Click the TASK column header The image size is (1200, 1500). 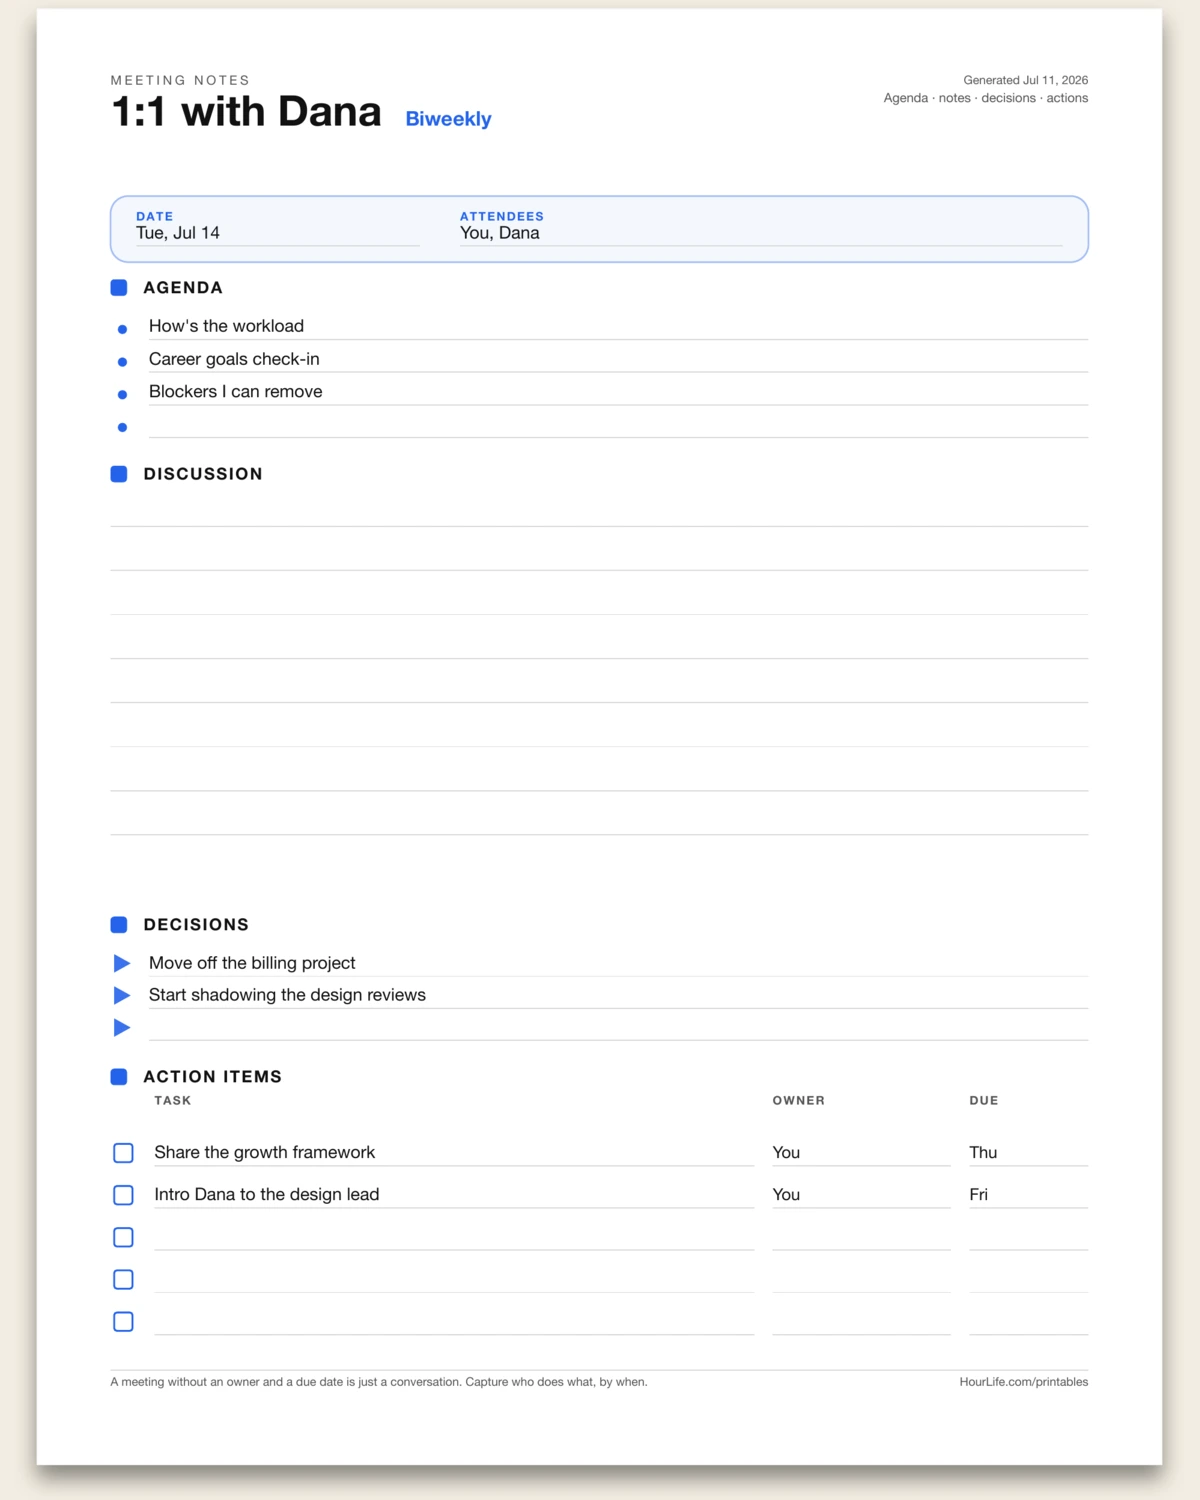[x=172, y=1101]
